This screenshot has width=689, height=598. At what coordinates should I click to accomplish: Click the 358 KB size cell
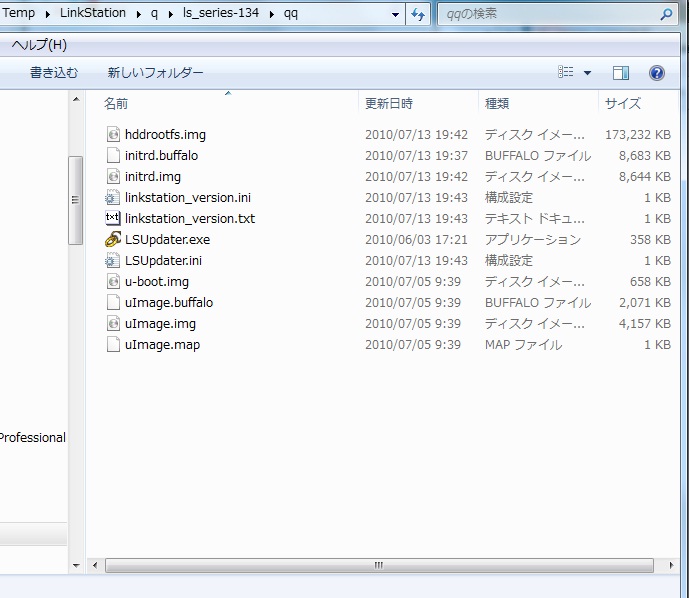pyautogui.click(x=650, y=239)
